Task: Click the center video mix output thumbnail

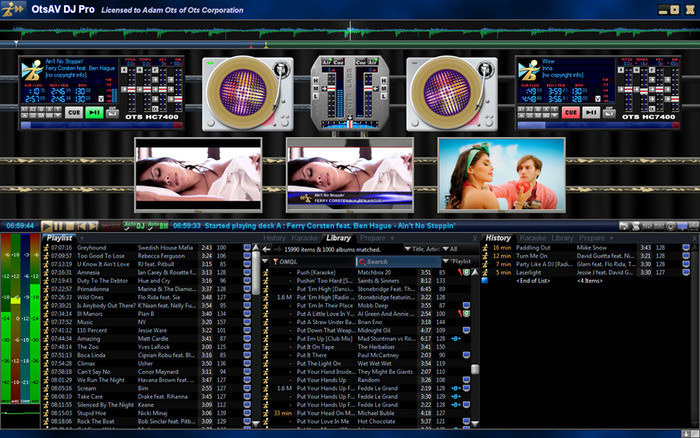Action: tap(350, 175)
